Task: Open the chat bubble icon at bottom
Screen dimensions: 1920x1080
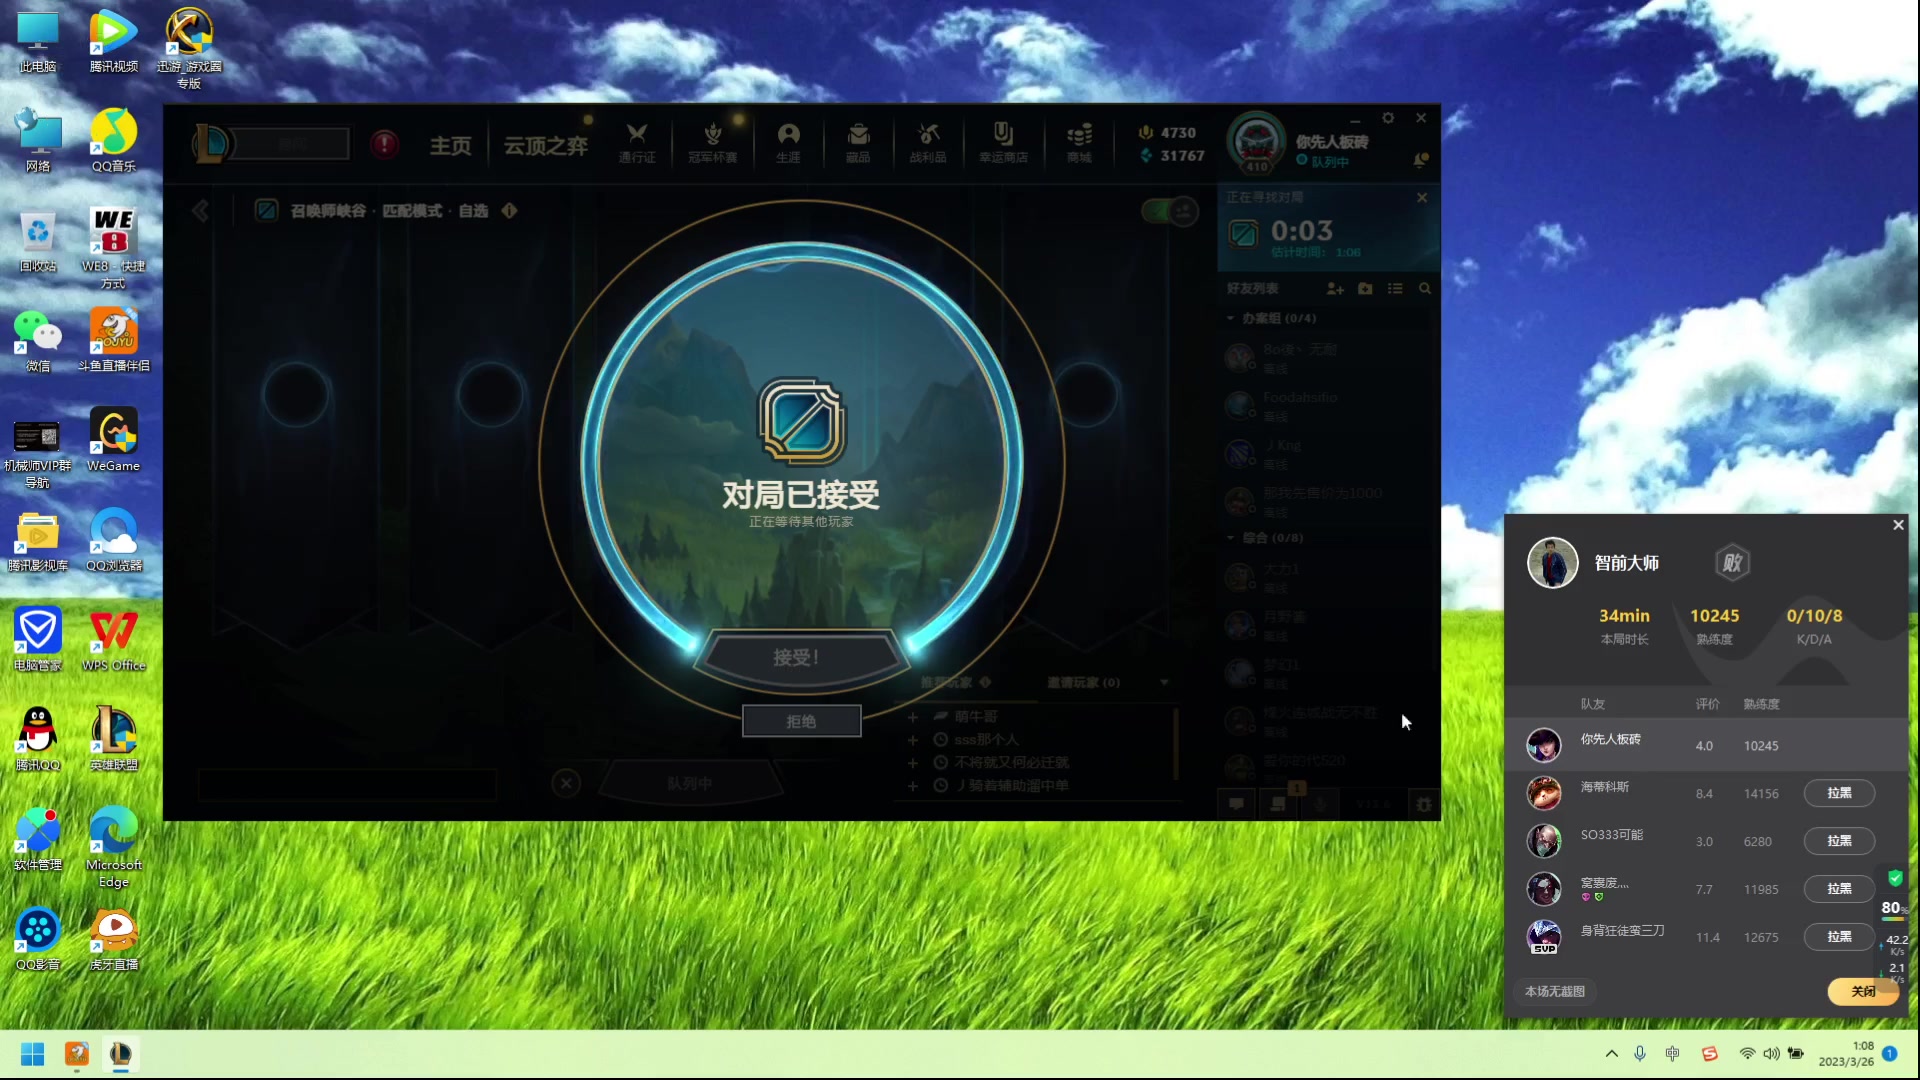Action: click(1237, 803)
